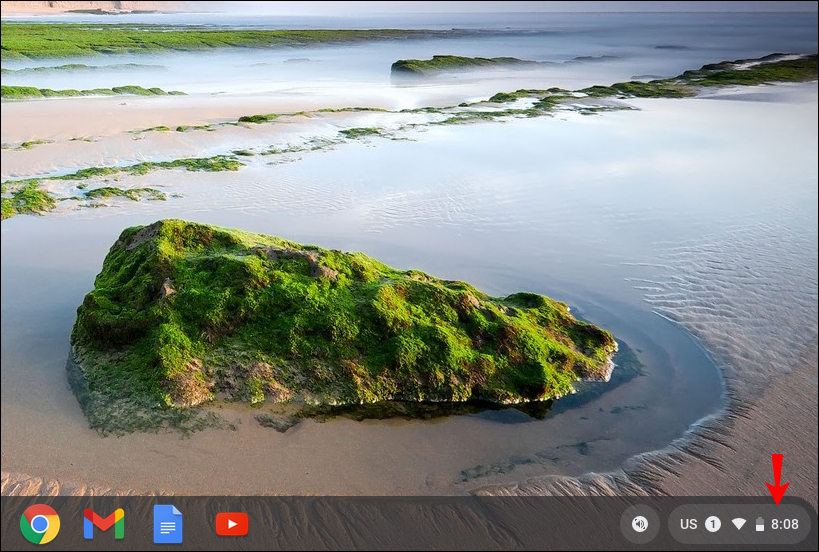Click the battery status icon

point(760,524)
